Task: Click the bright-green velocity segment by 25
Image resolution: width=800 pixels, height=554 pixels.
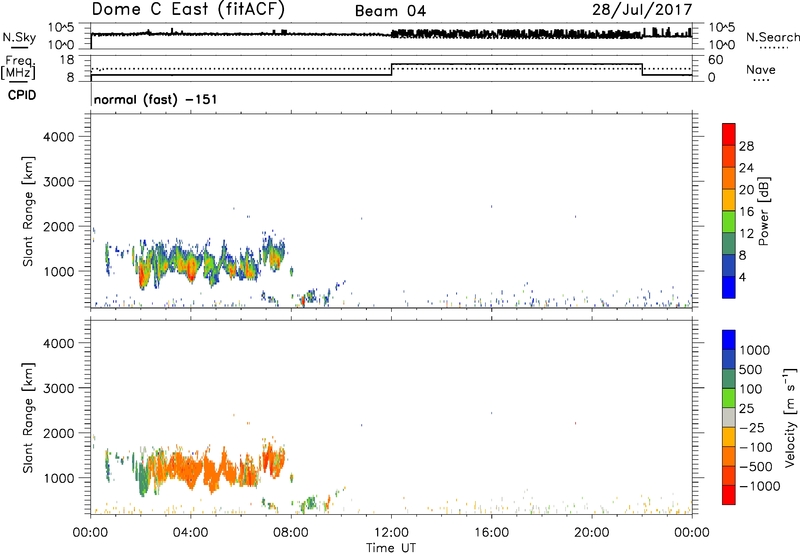Action: click(x=729, y=398)
